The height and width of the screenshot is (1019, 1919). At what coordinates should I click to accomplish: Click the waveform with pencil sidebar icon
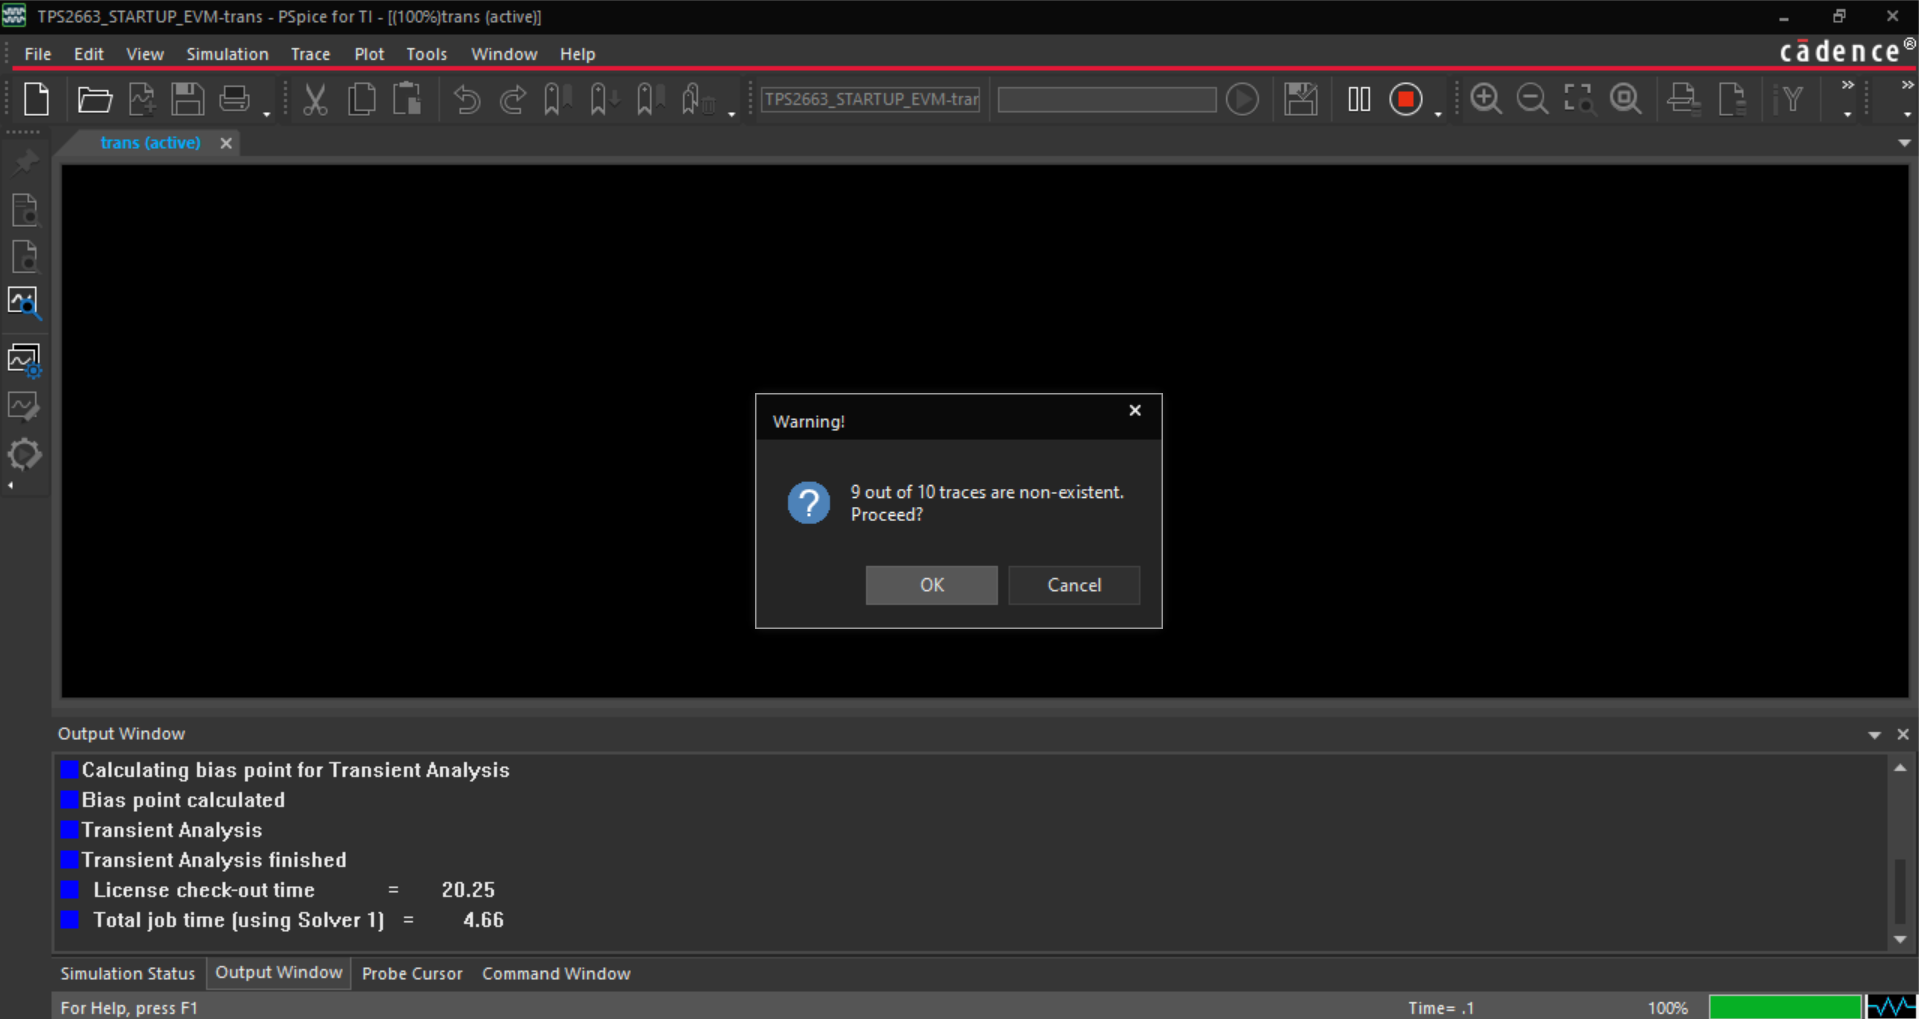(x=24, y=406)
